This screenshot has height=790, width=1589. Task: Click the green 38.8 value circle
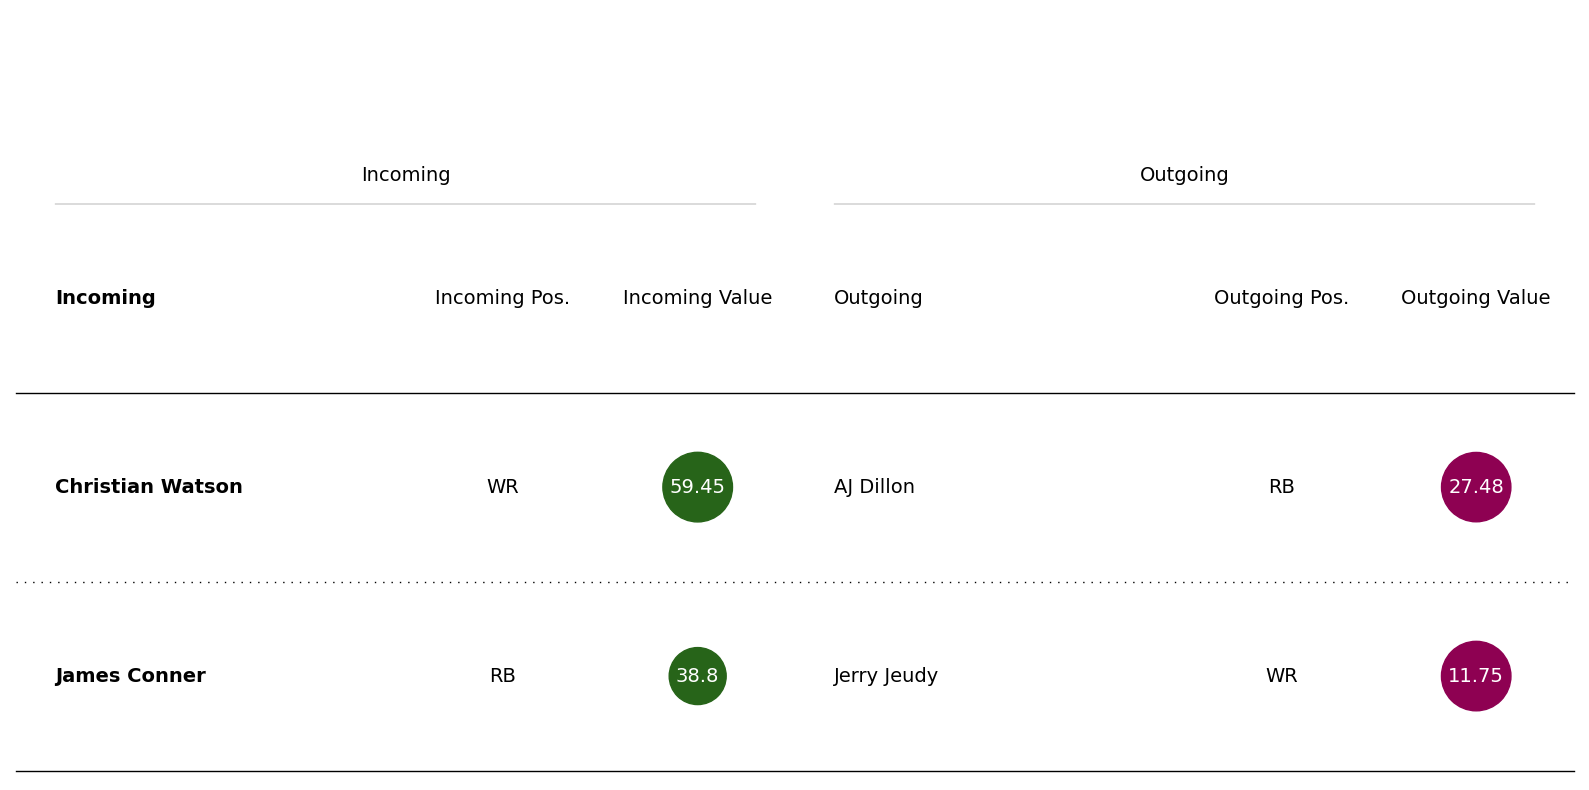[x=697, y=676]
